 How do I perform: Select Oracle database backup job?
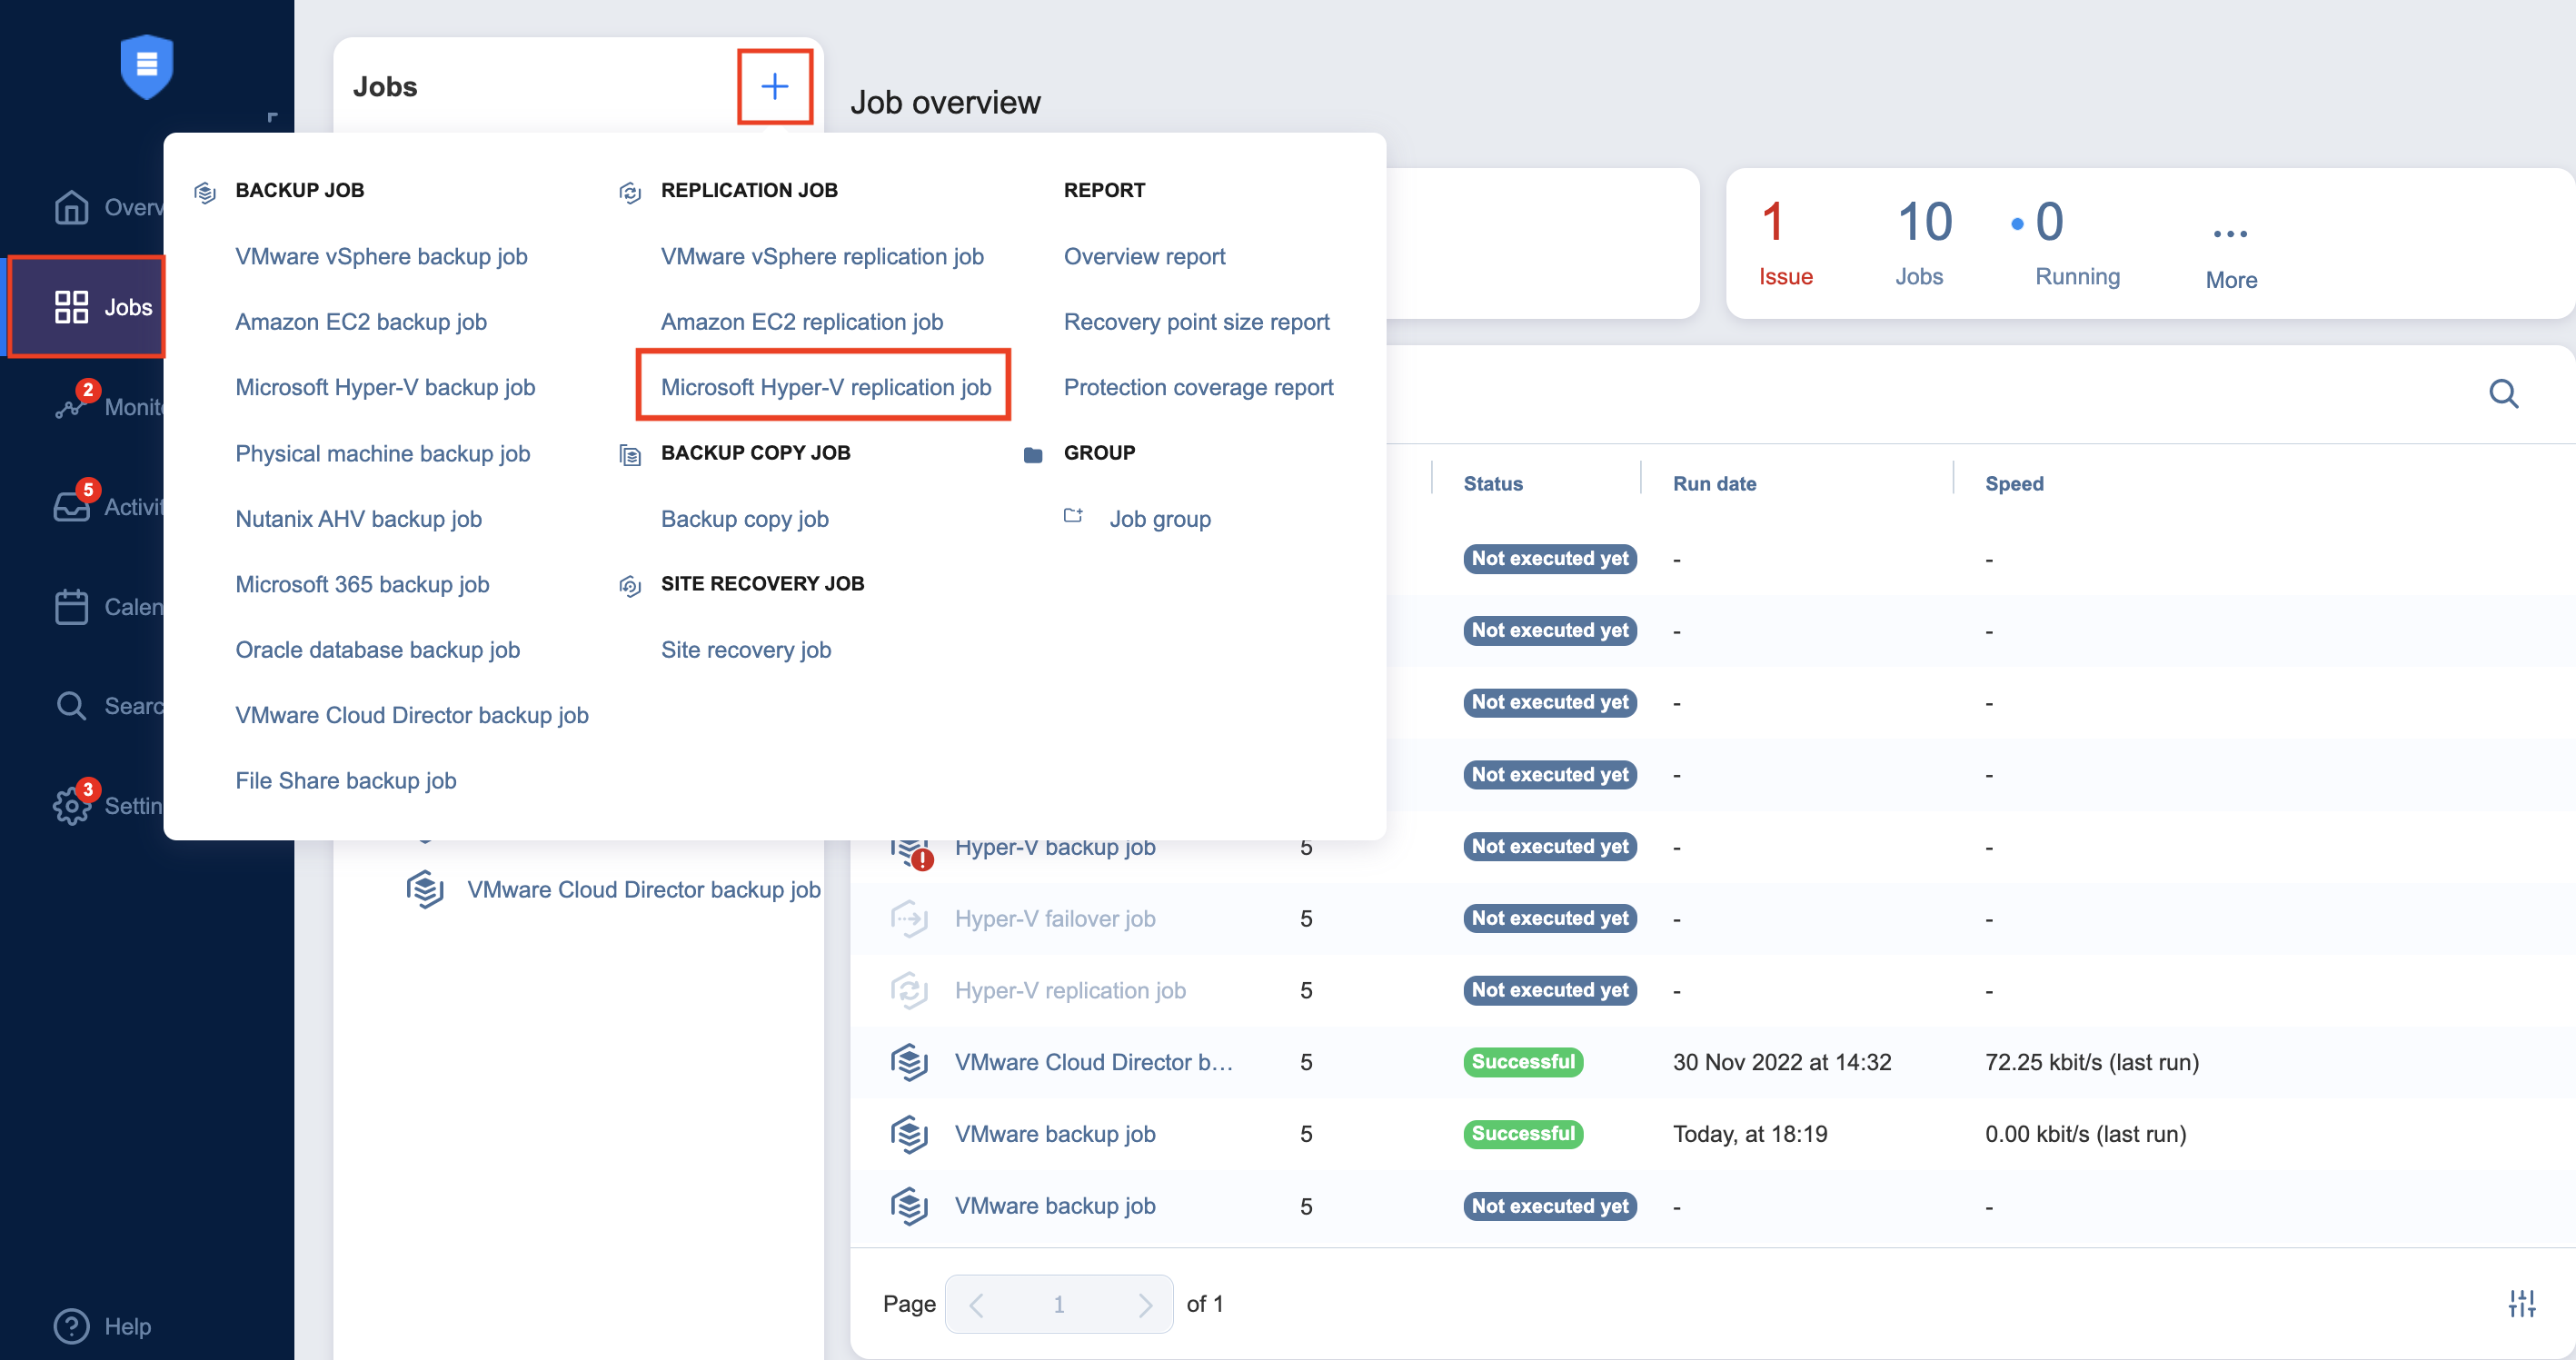click(x=378, y=650)
